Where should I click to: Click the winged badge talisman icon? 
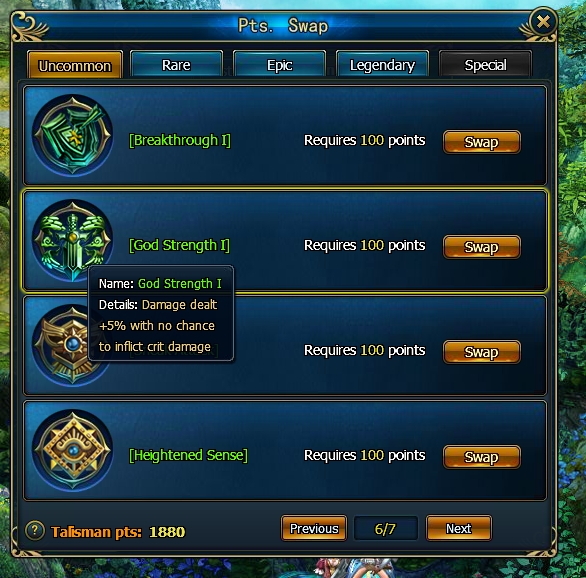[62, 345]
